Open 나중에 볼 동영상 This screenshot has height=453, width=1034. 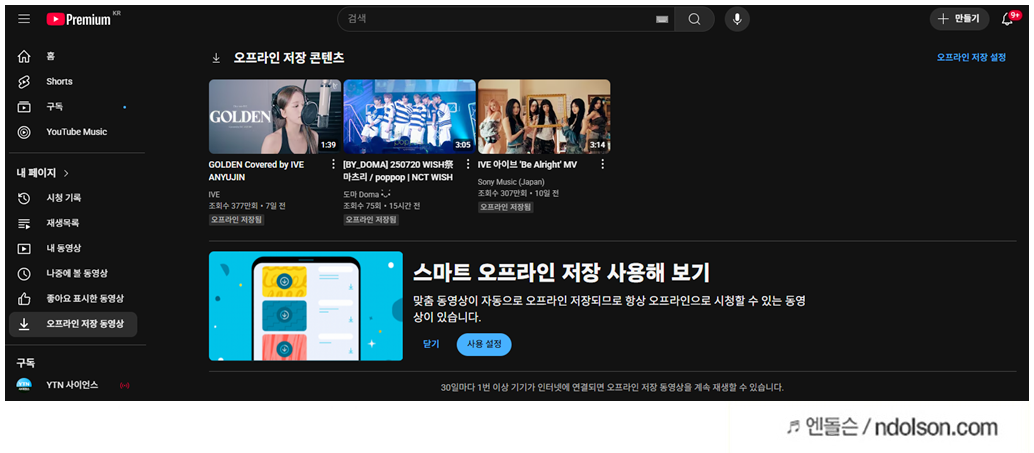tap(76, 274)
